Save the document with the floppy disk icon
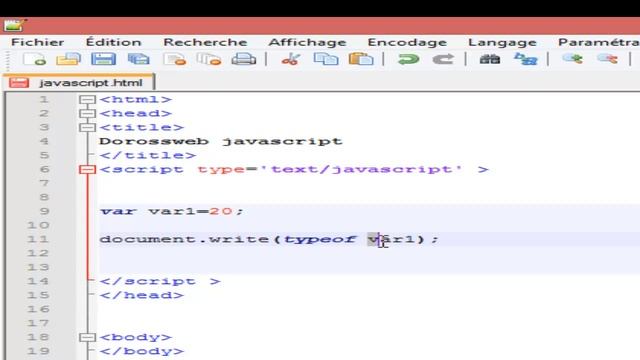640x360 pixels. 103,59
